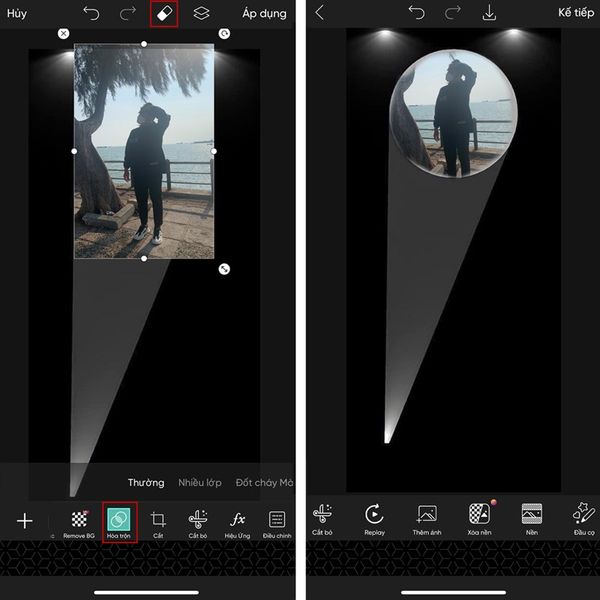Image resolution: width=600 pixels, height=600 pixels.
Task: Select the Hiệu Ứng fx tool
Action: click(x=237, y=520)
